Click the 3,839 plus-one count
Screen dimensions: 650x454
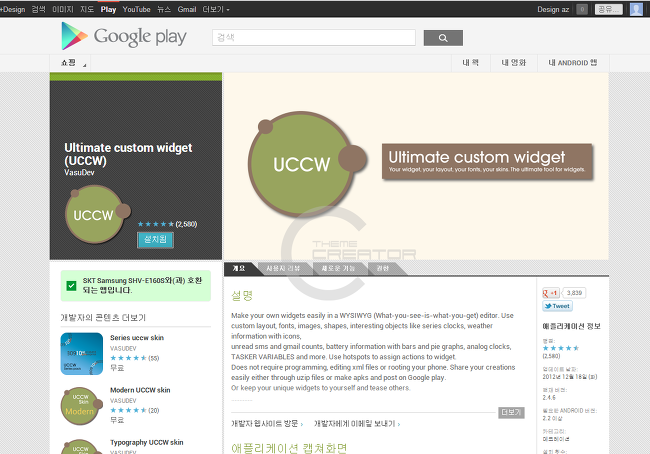574,293
